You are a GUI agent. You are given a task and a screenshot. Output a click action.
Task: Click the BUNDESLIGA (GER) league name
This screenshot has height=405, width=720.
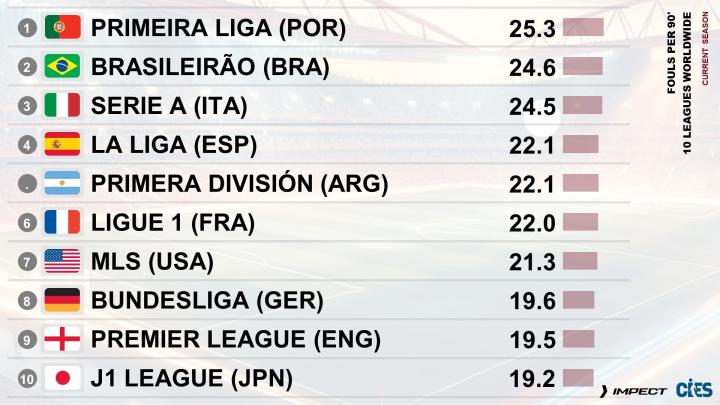point(207,301)
